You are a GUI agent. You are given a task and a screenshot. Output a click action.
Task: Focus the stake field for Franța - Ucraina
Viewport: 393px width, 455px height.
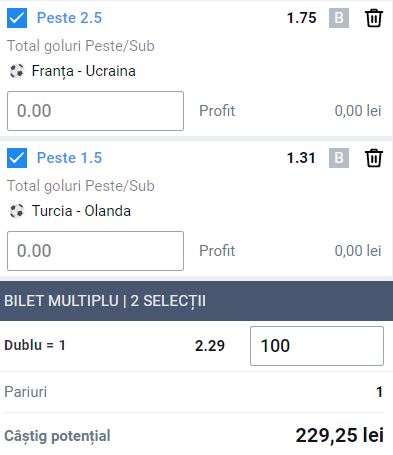pos(95,111)
